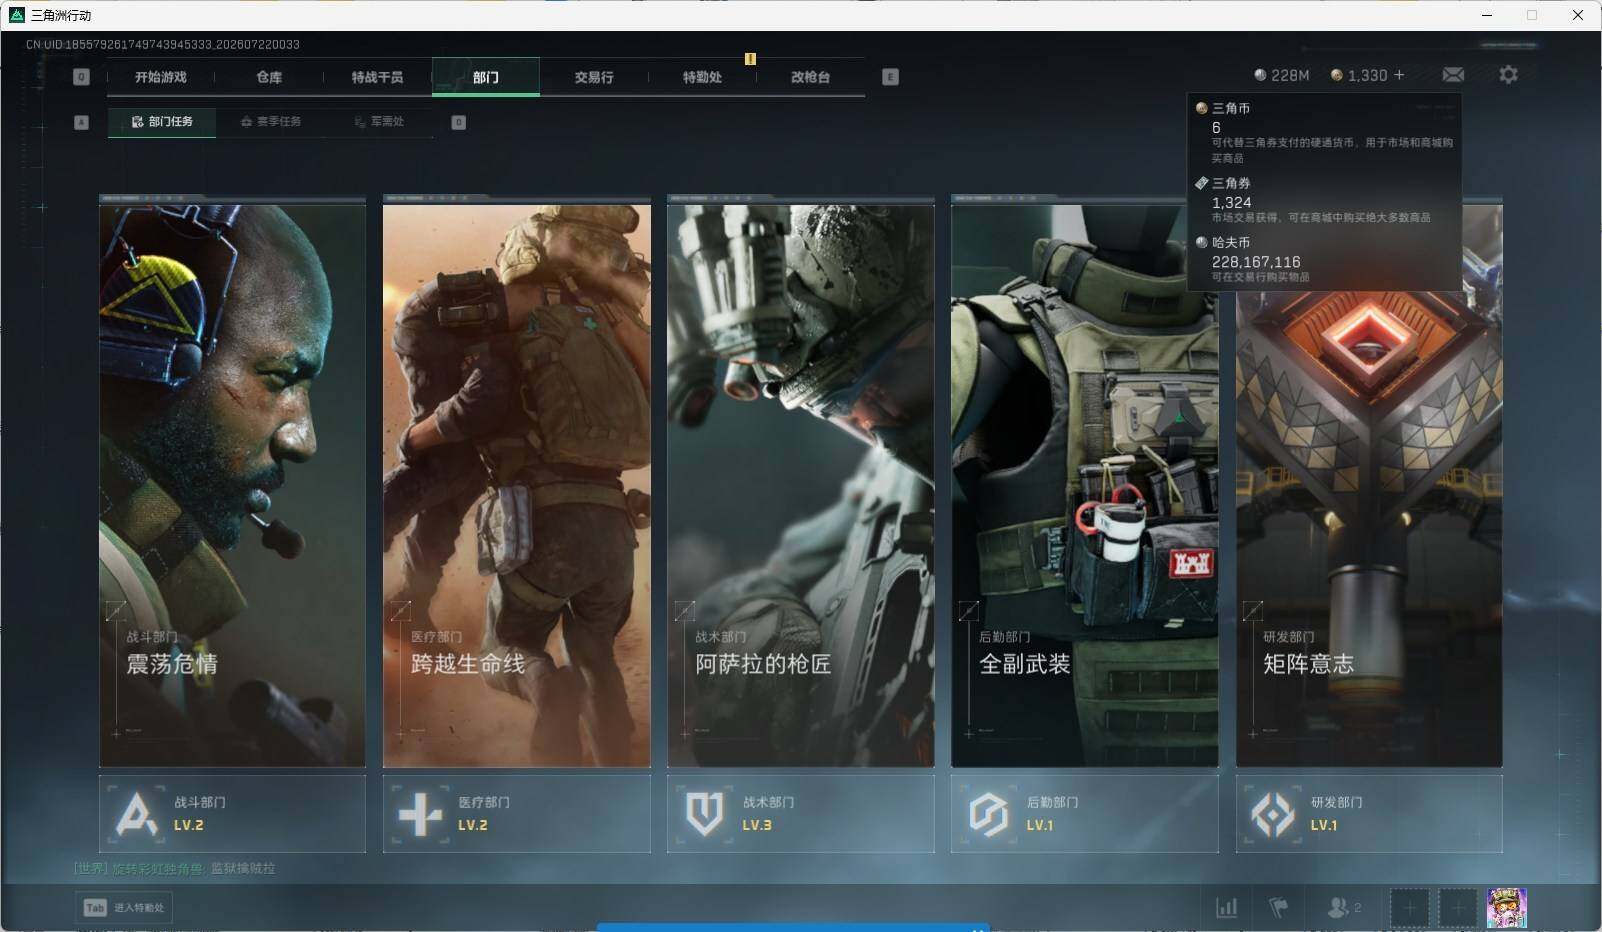Click the coin icon next to 1,330
The width and height of the screenshot is (1602, 932).
pyautogui.click(x=1336, y=75)
